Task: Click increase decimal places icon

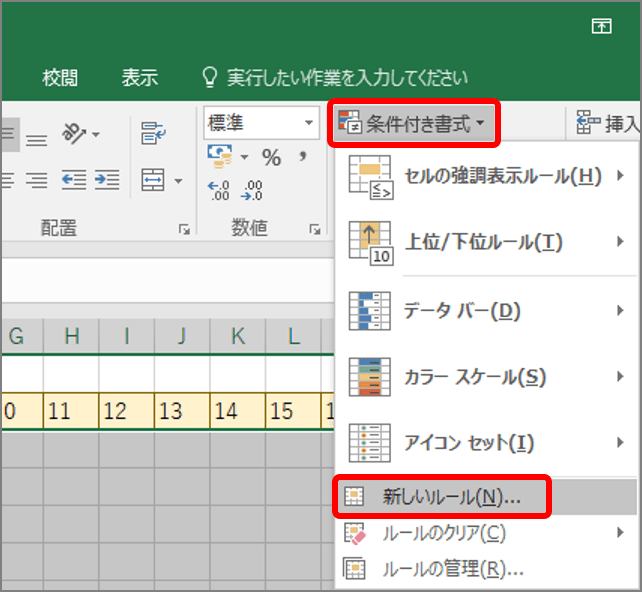Action: [219, 190]
